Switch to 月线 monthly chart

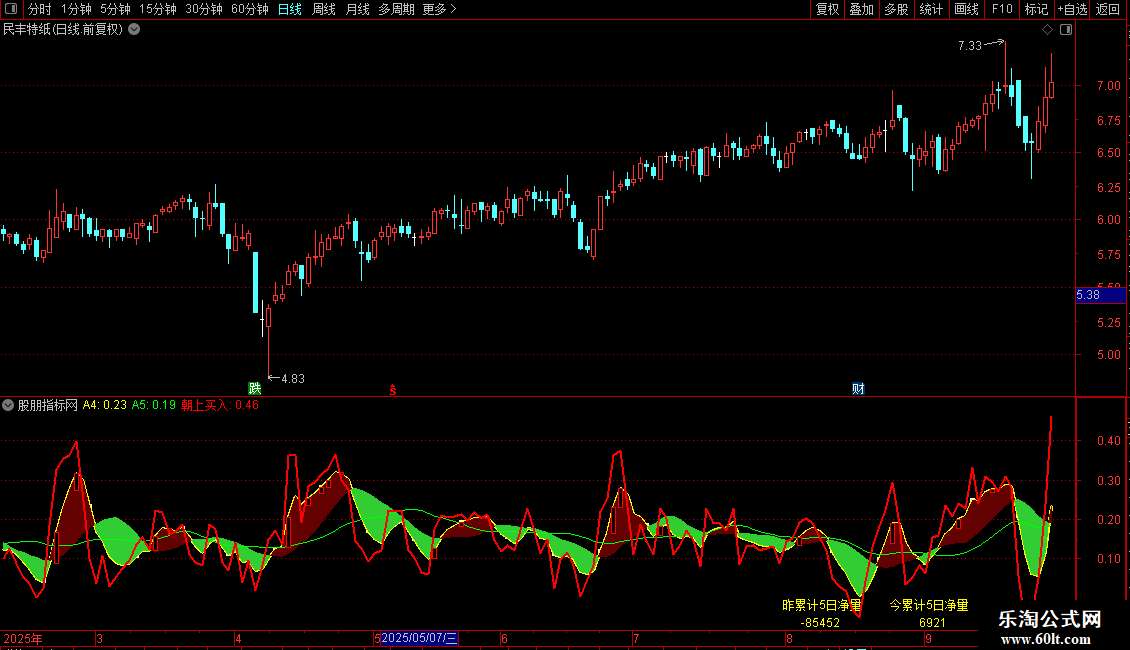(357, 9)
